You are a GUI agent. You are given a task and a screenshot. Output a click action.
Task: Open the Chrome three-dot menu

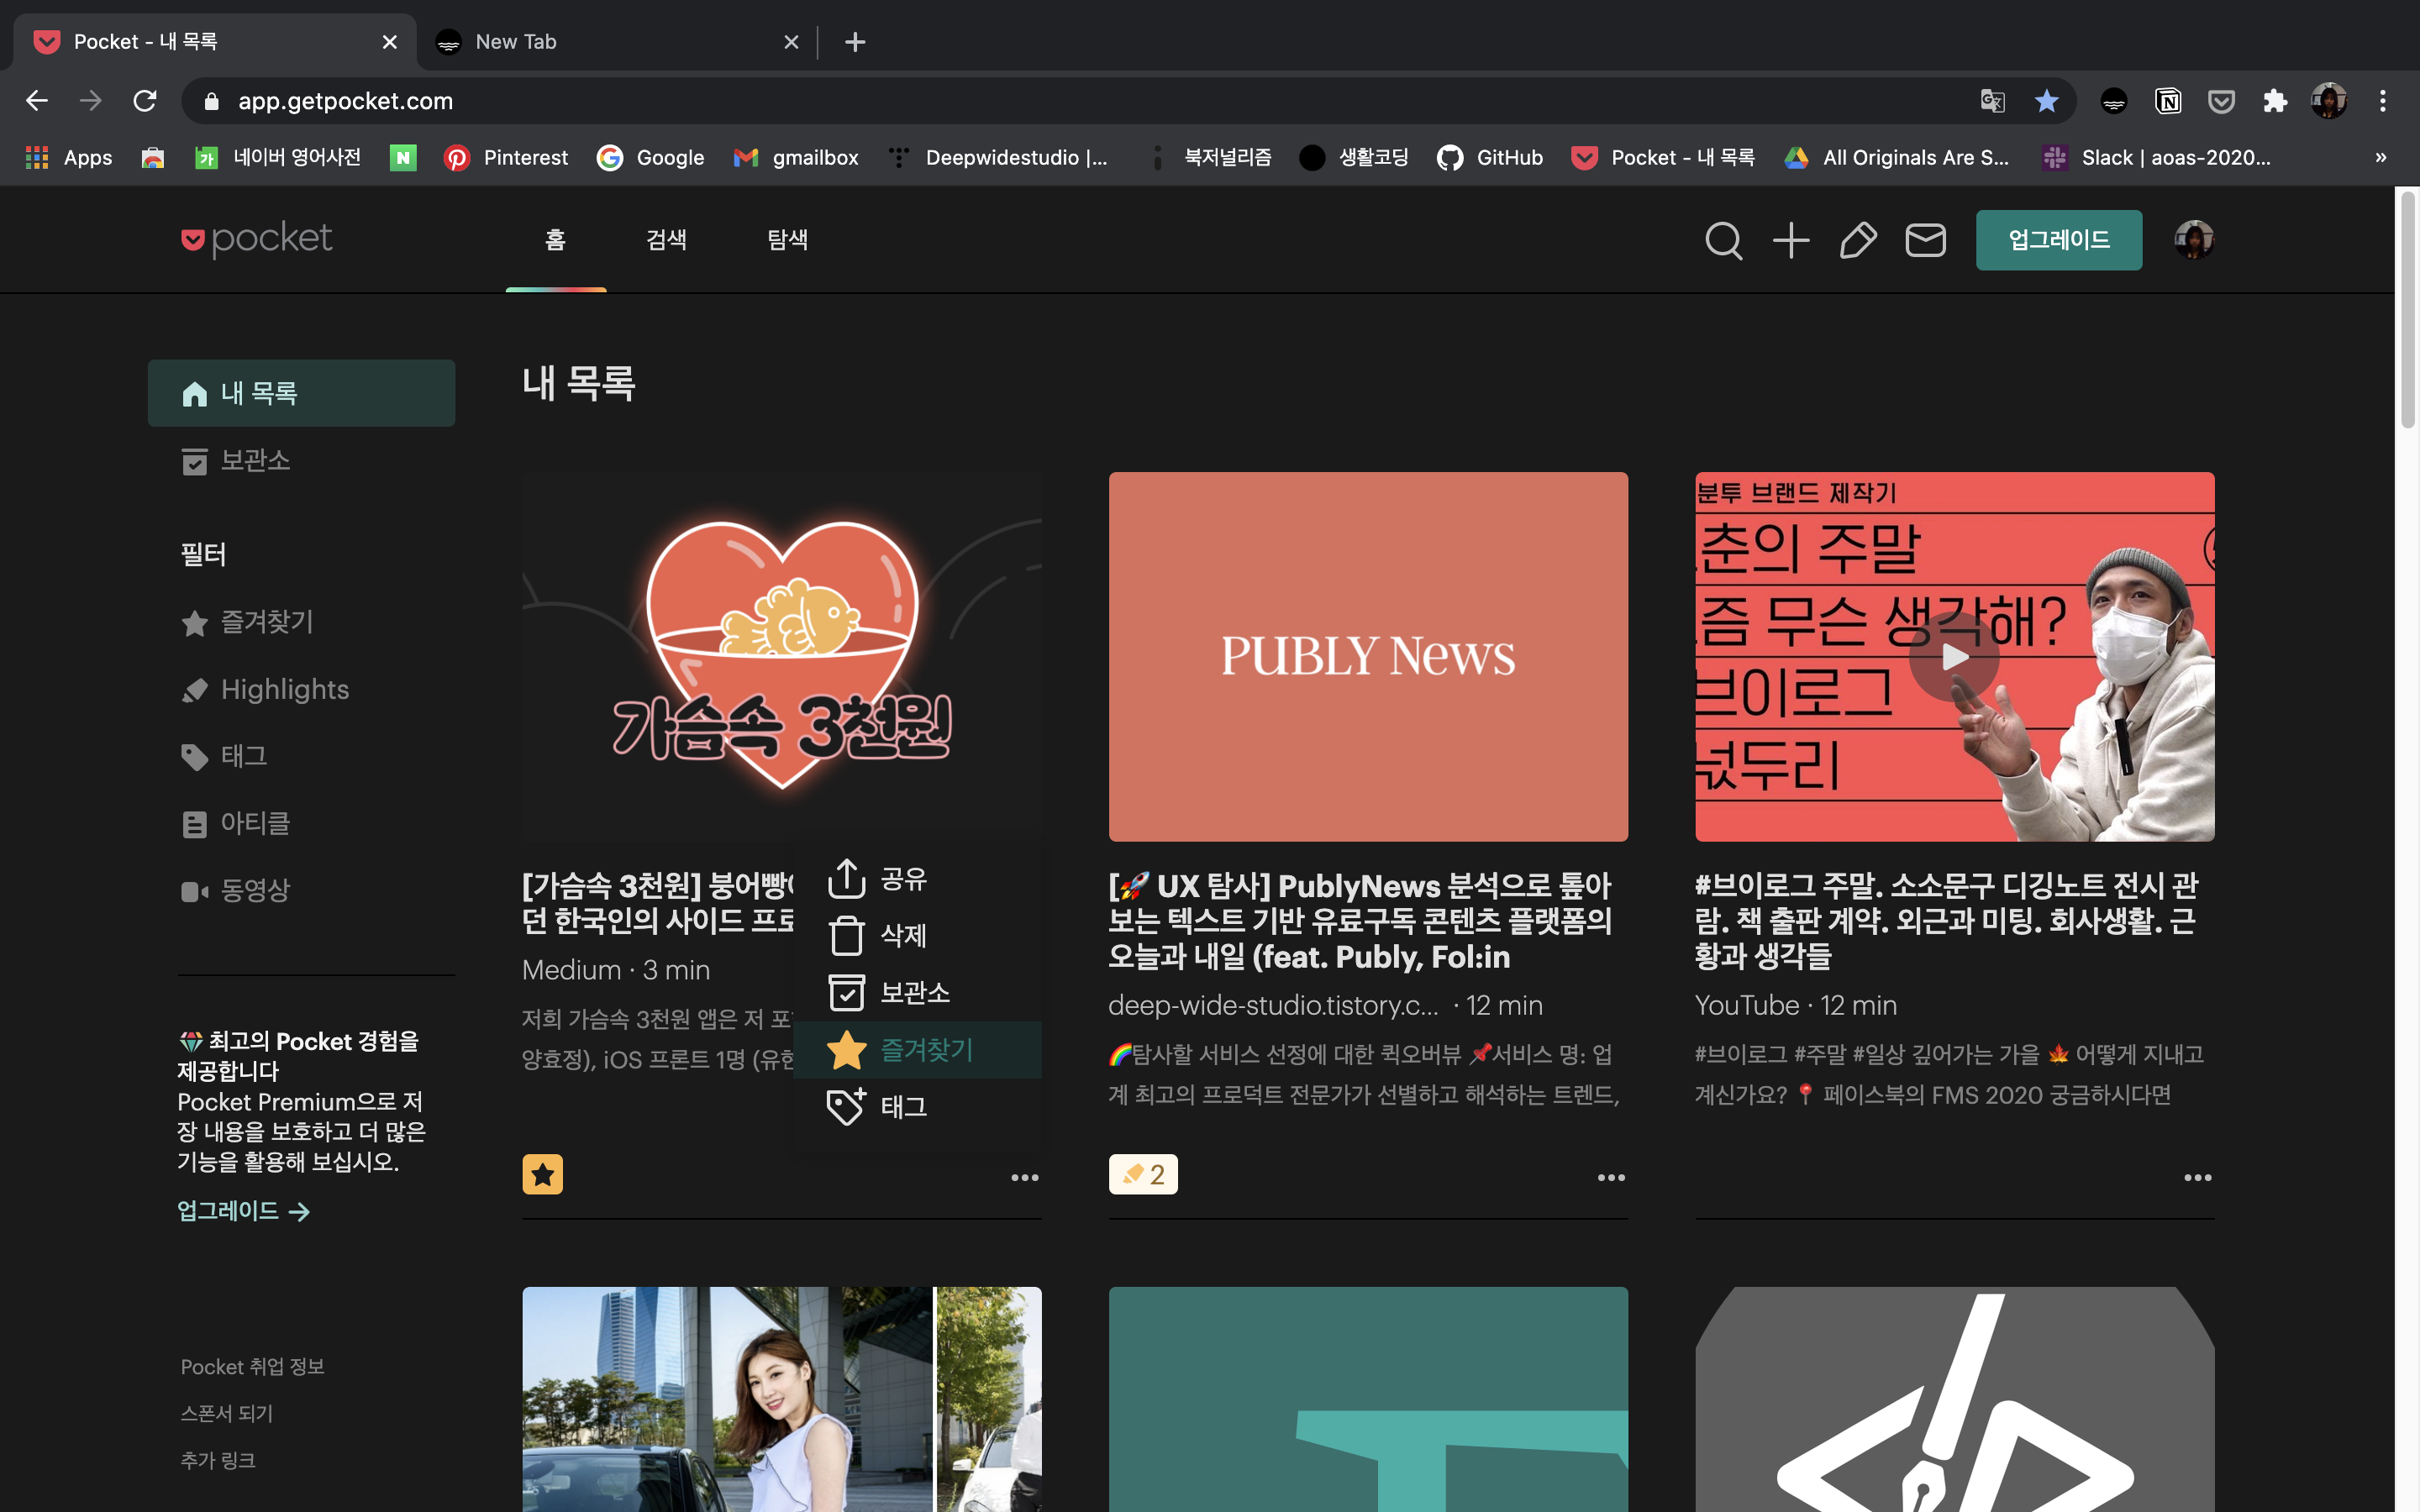click(x=2383, y=101)
